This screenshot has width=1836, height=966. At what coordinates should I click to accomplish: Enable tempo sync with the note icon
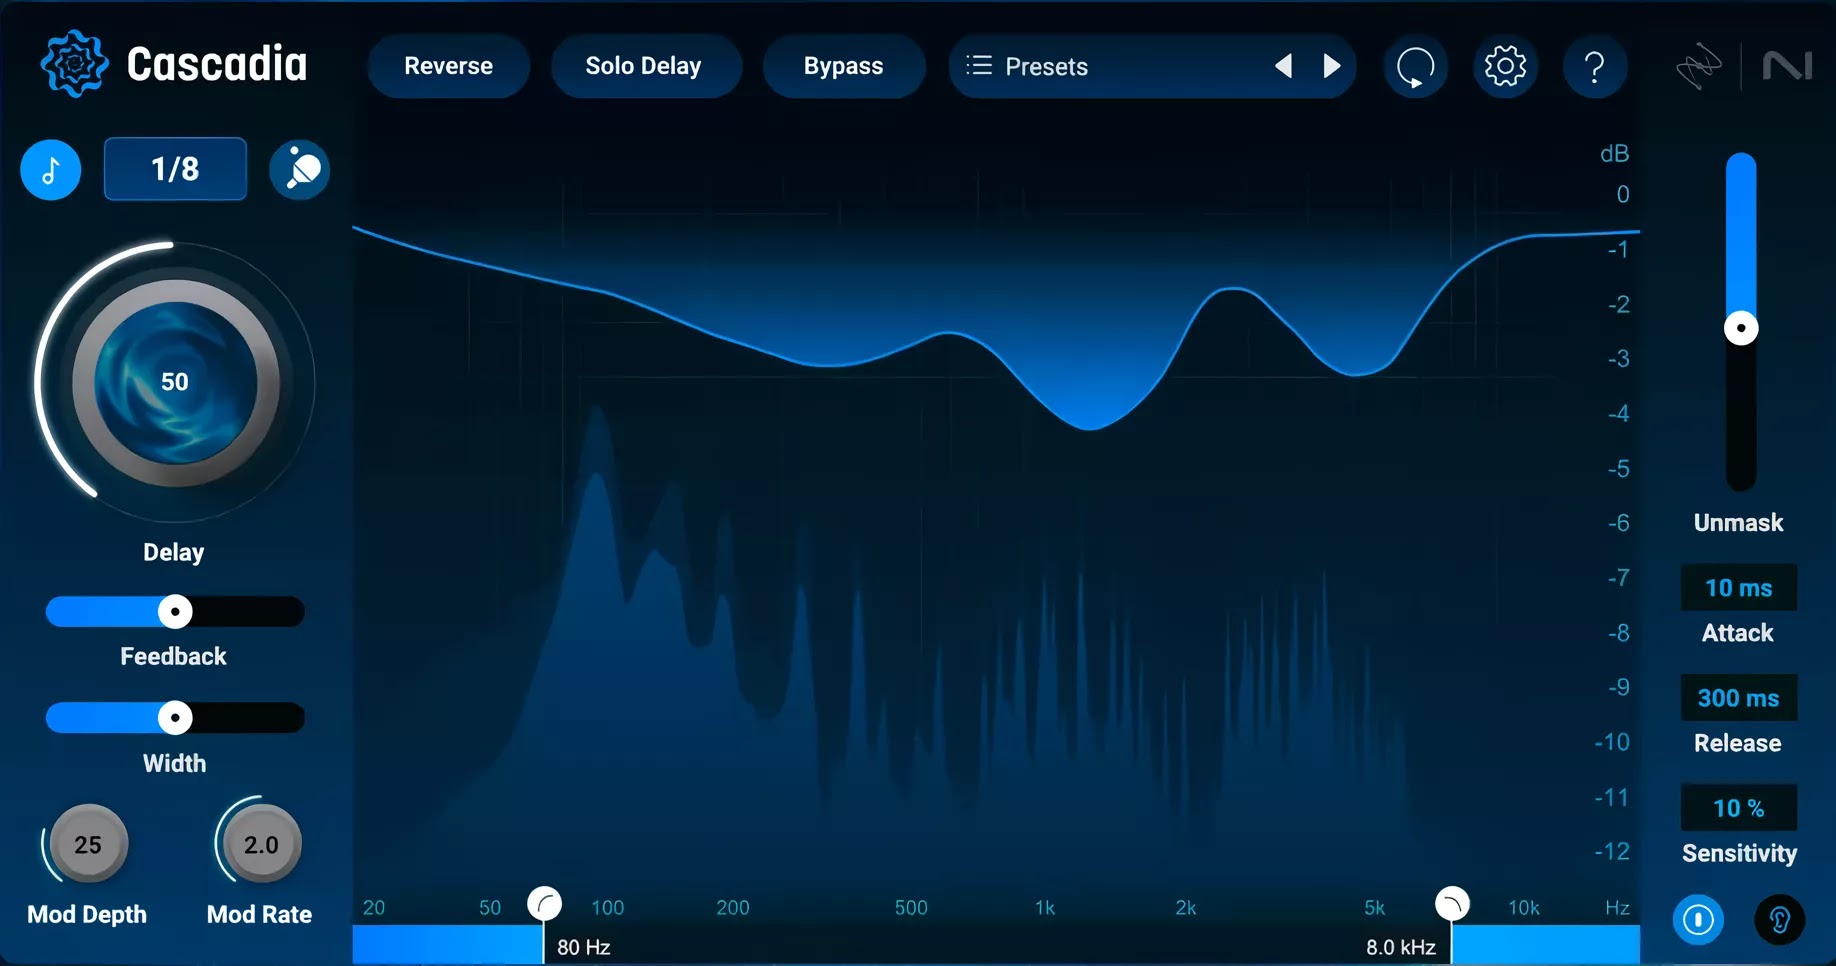point(50,170)
